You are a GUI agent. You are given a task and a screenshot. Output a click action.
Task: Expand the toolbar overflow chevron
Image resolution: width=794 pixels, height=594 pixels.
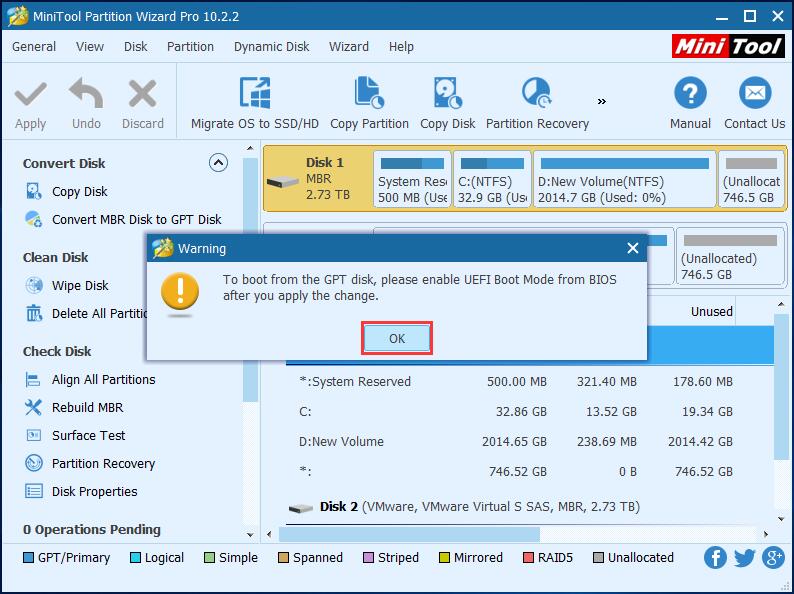point(602,101)
